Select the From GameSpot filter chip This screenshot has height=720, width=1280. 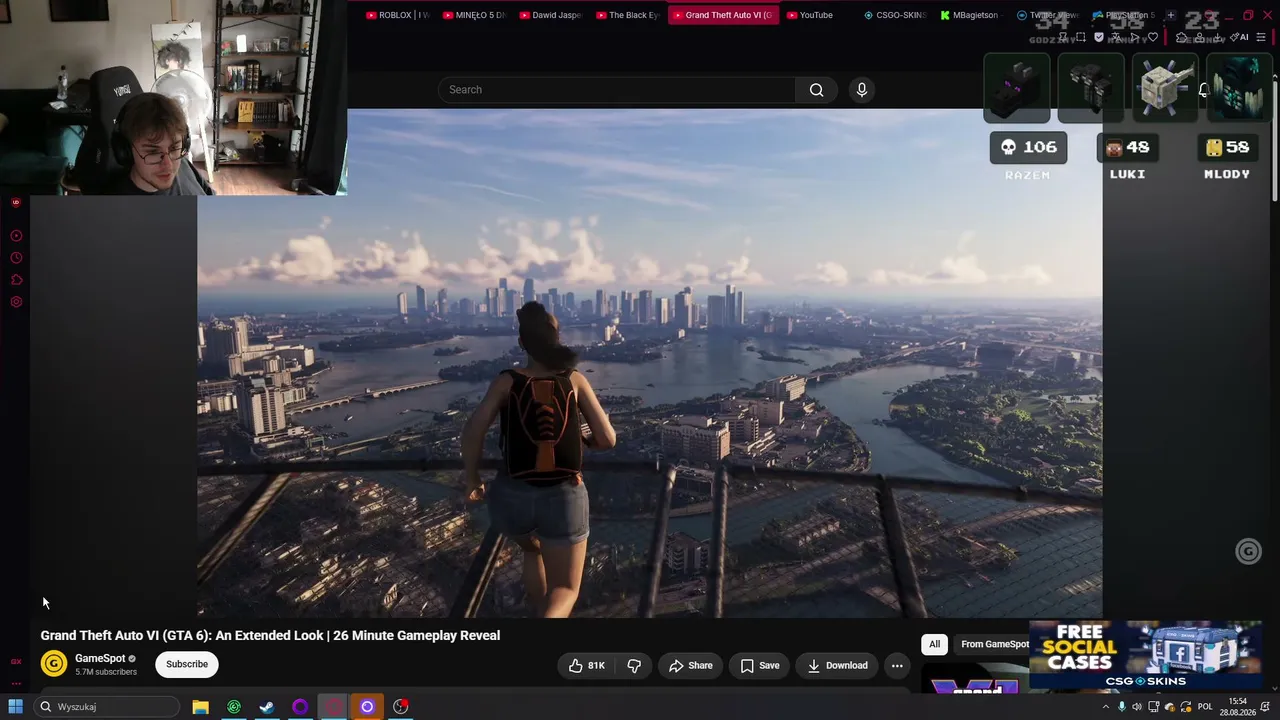point(994,644)
